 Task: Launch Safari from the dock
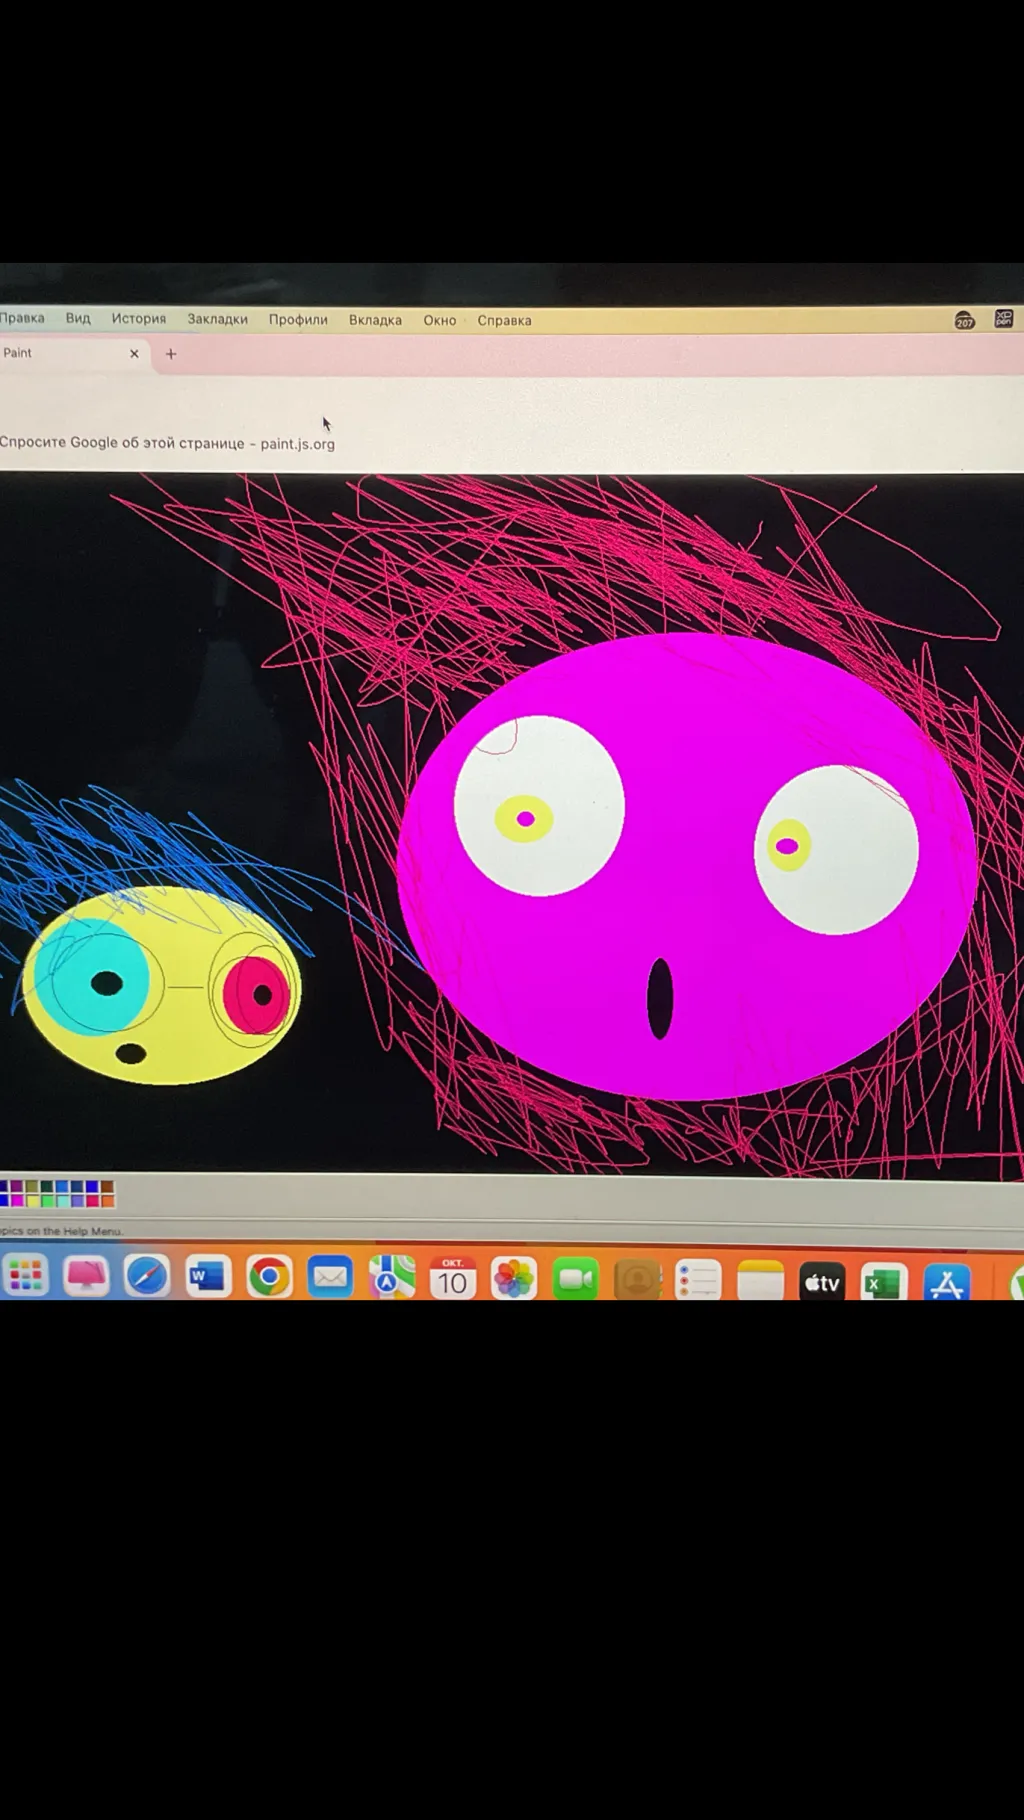147,1277
